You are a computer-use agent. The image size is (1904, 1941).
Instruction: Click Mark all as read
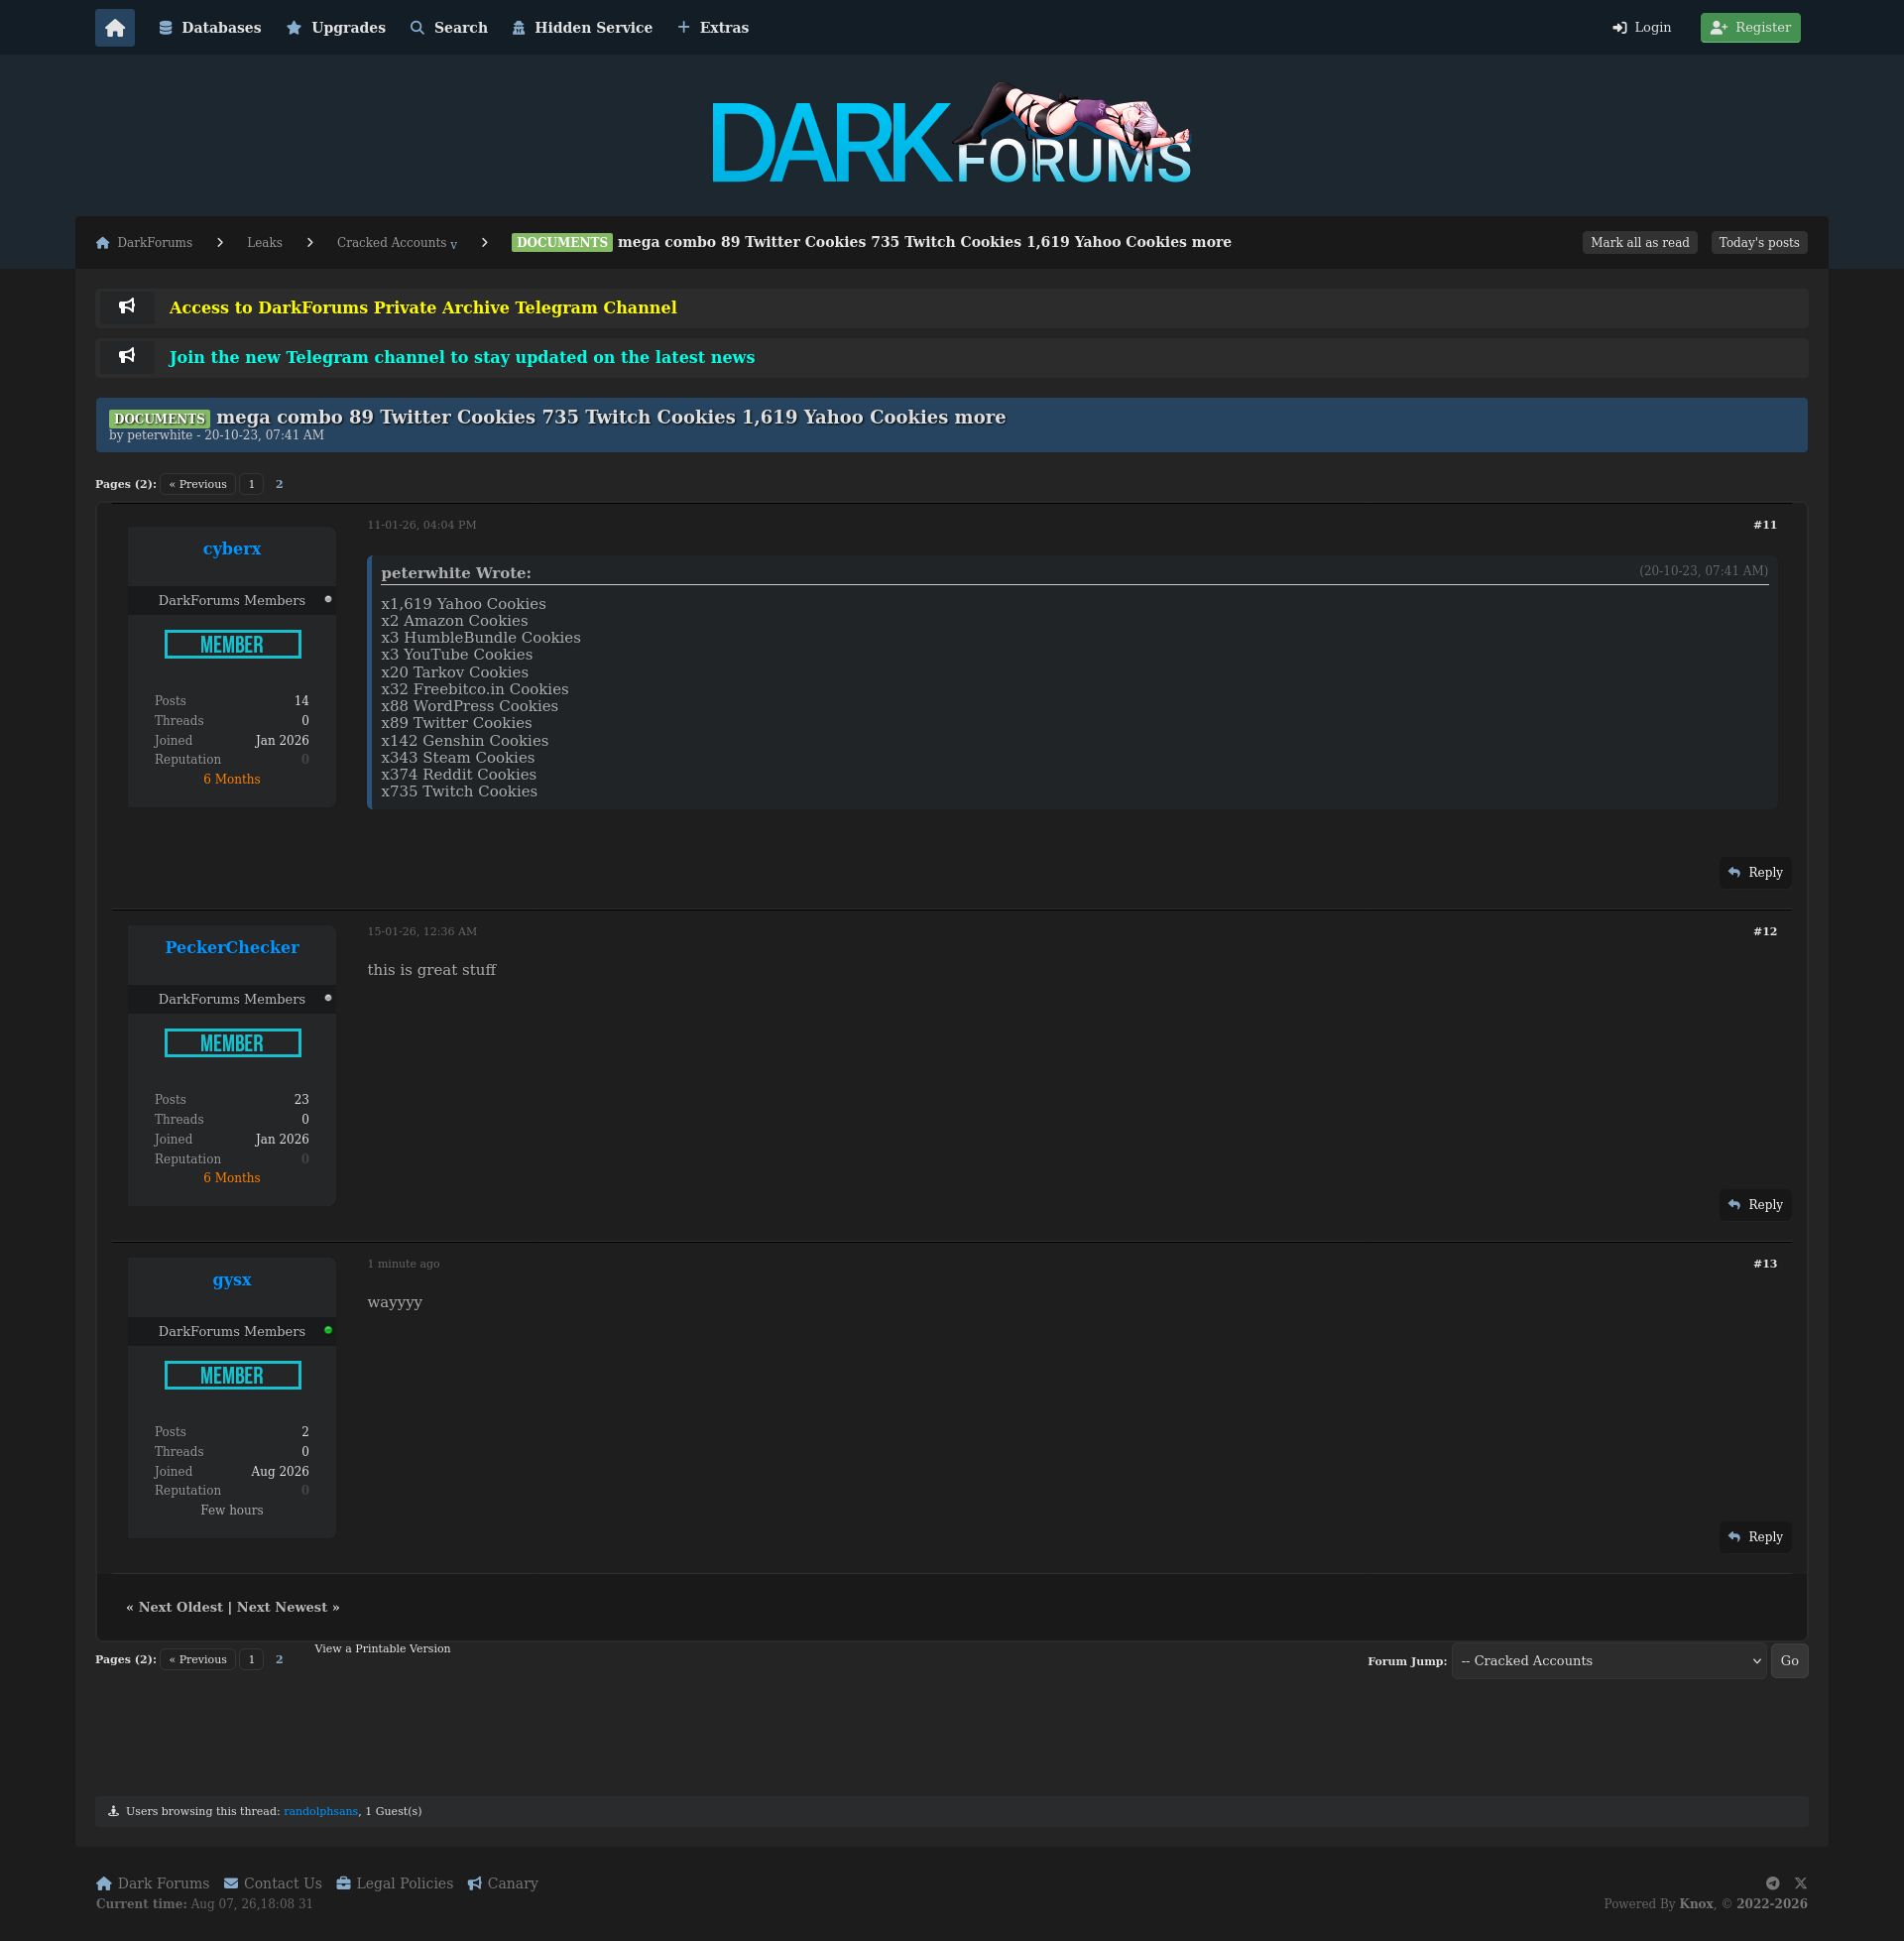pyautogui.click(x=1640, y=243)
